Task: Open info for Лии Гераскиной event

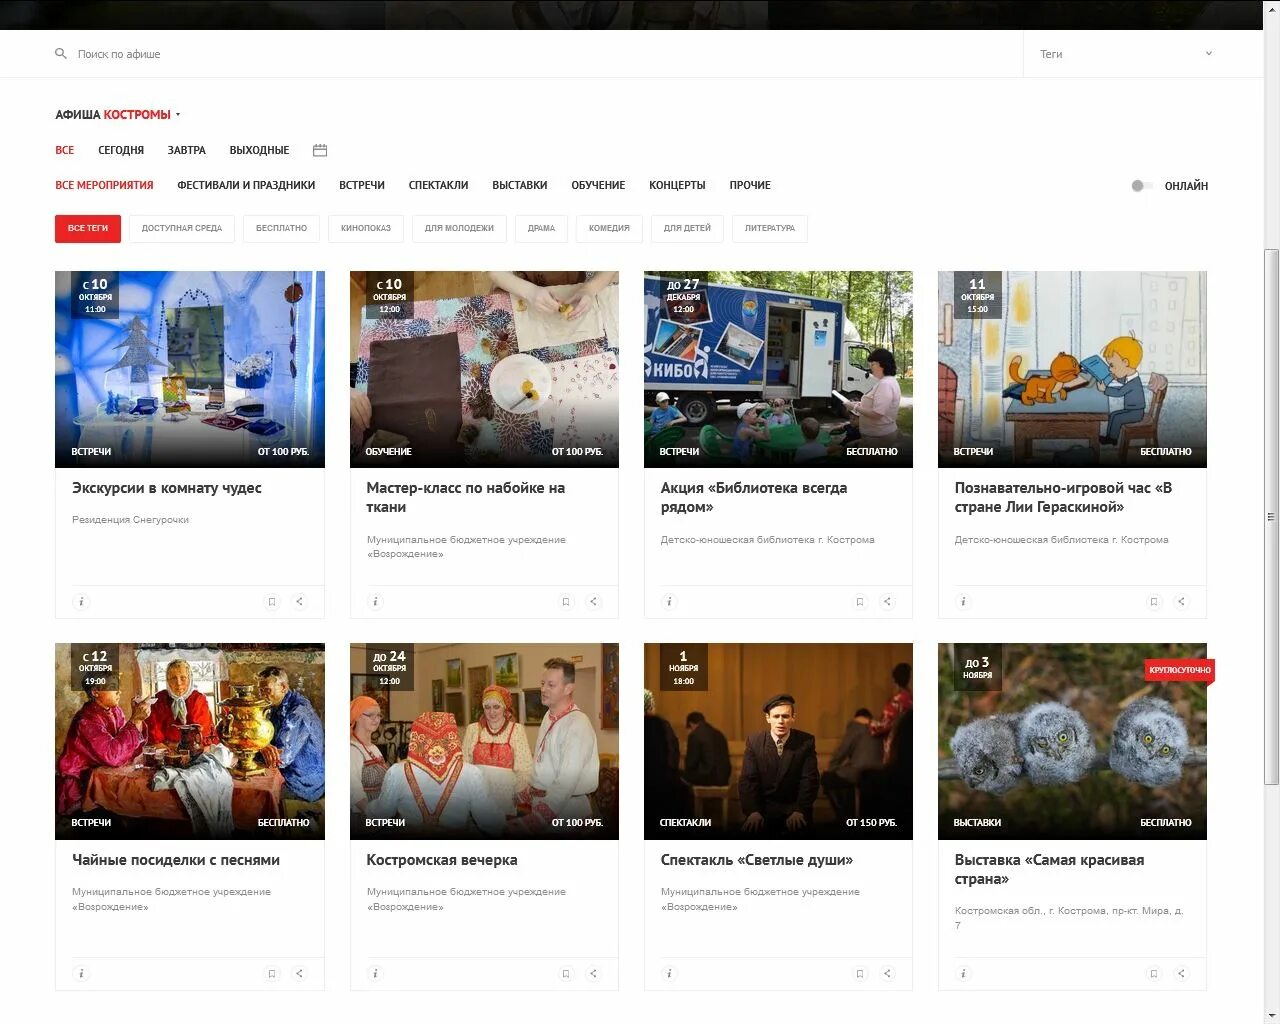Action: click(x=964, y=602)
